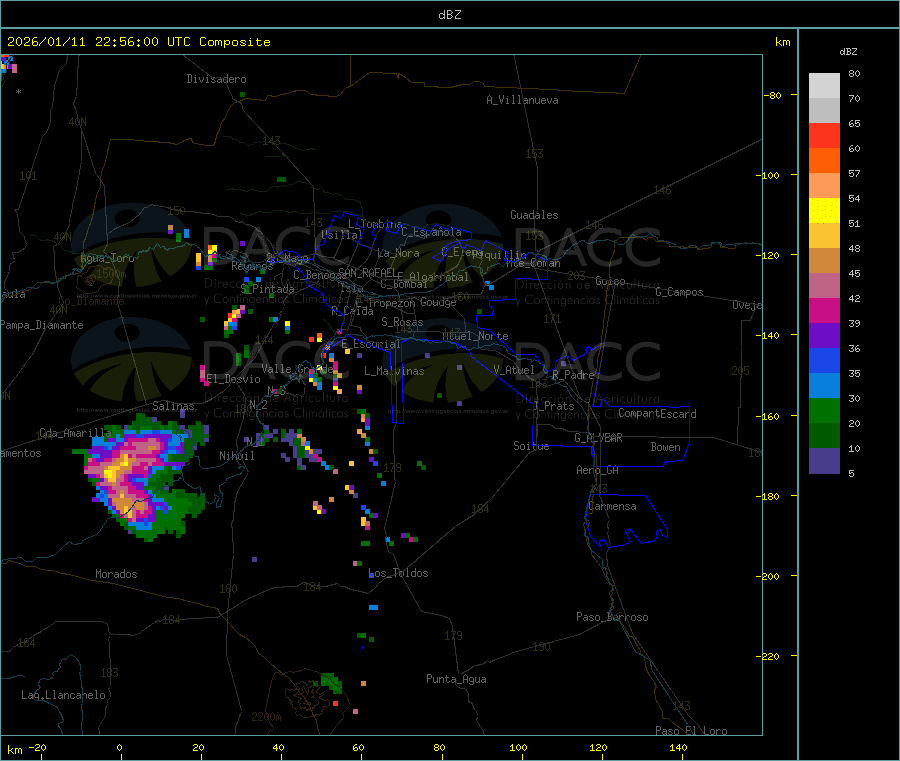Click the 'Los_Toldos' map label
The image size is (900, 761).
398,573
